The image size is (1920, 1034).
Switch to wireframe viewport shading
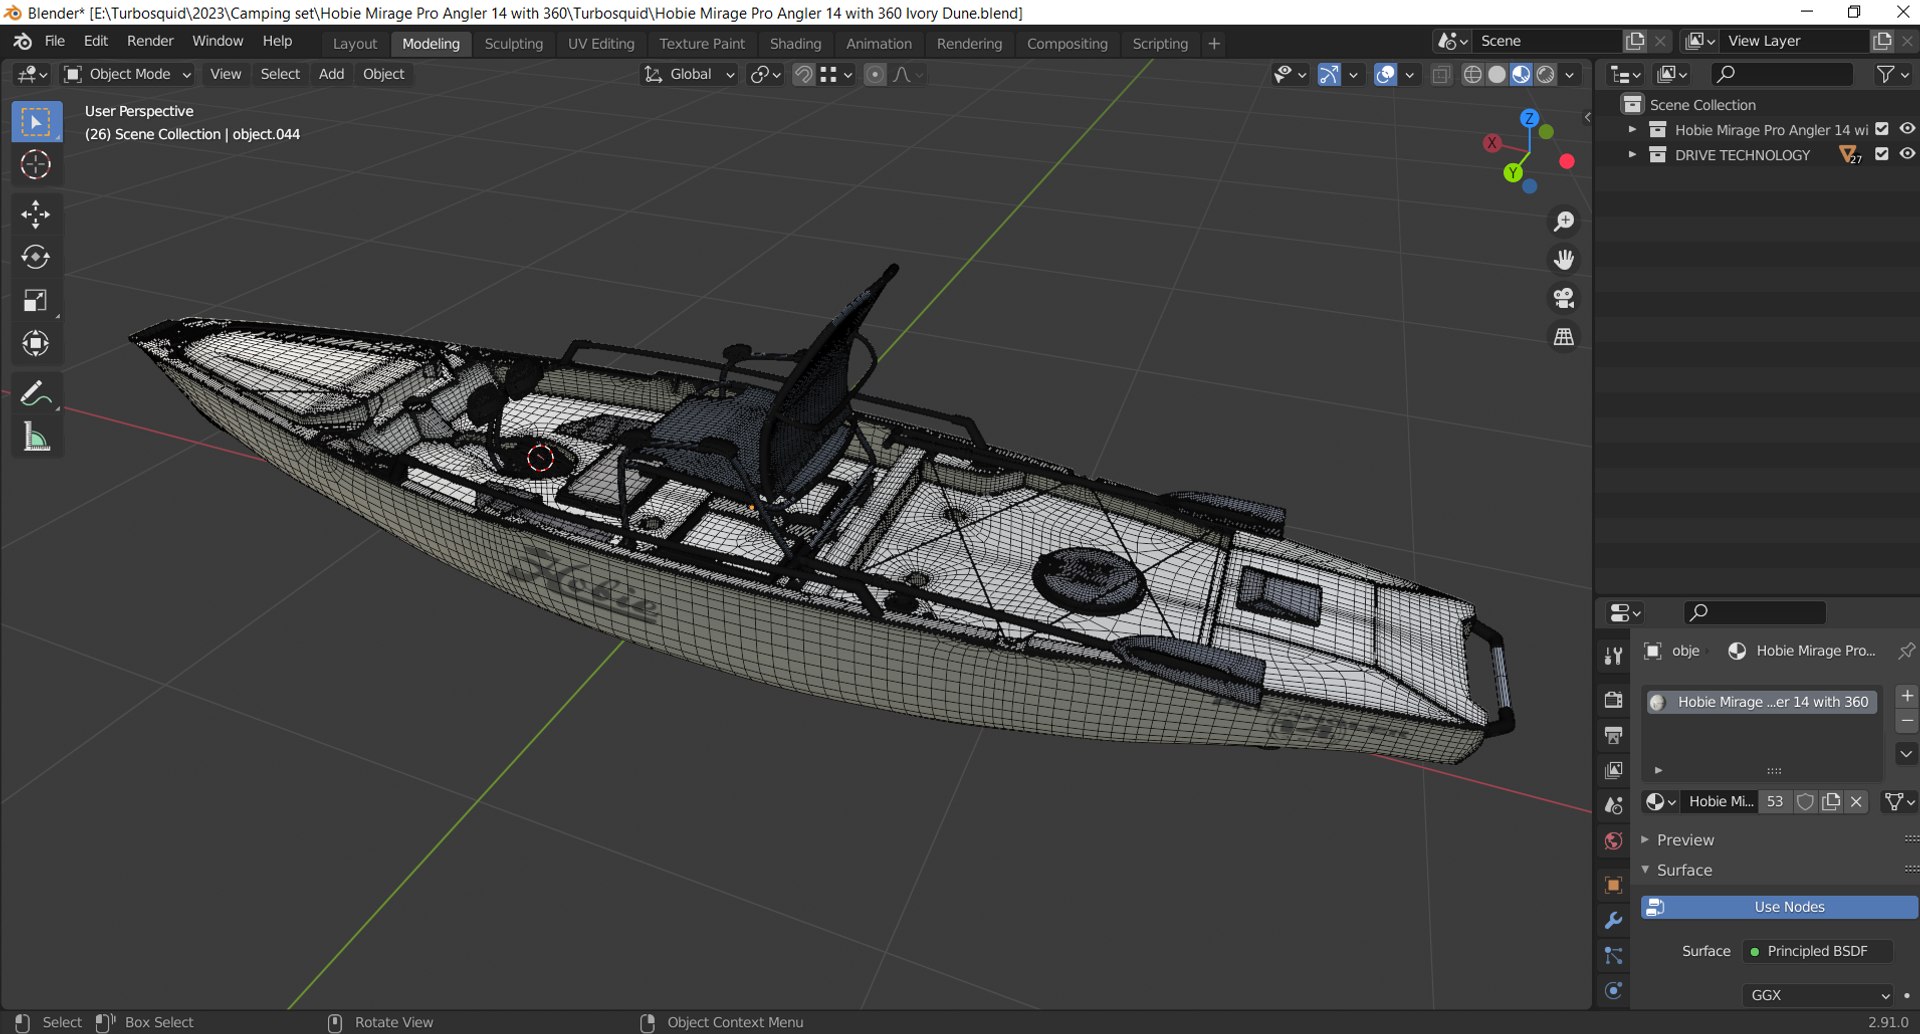(1472, 74)
